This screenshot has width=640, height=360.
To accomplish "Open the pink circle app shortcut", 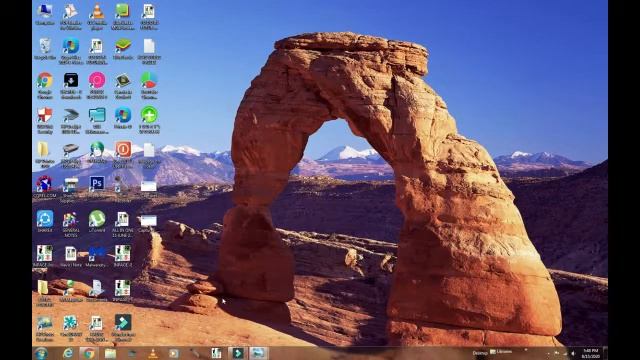I will [x=97, y=86].
